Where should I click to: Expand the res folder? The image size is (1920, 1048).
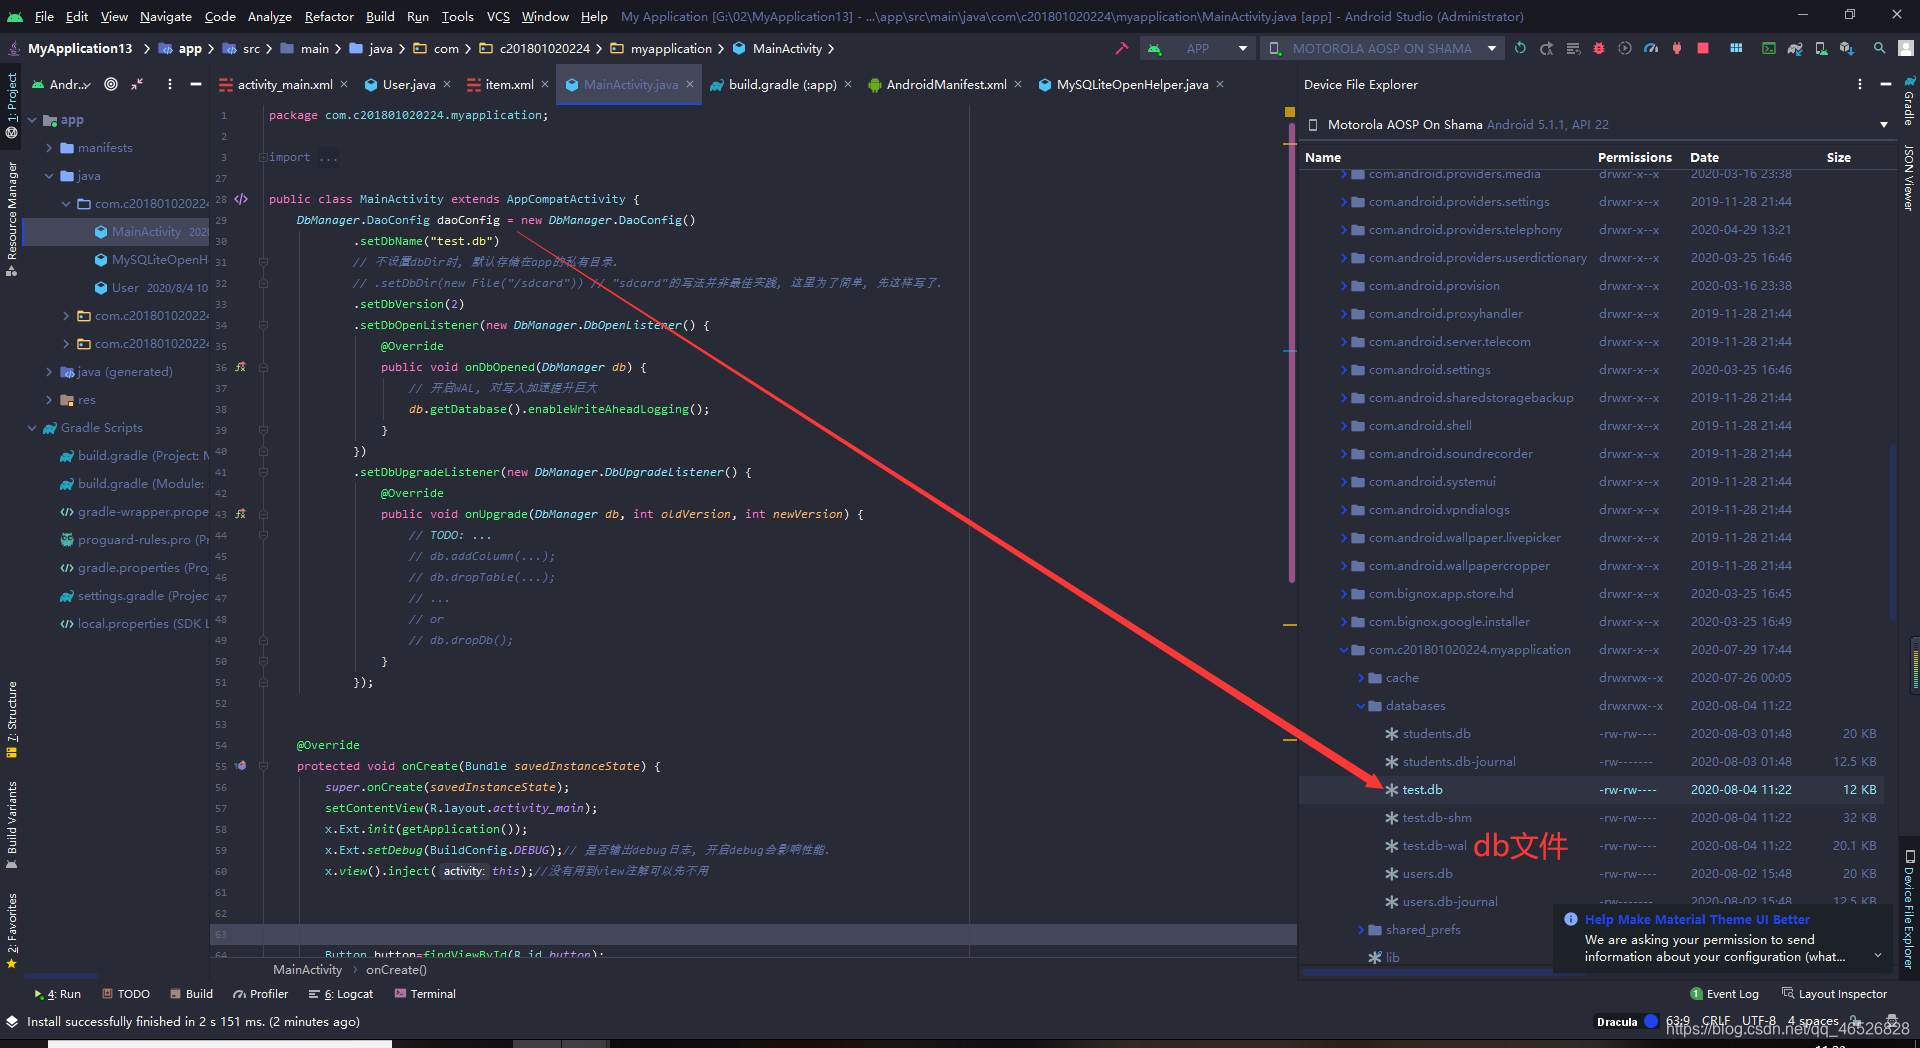click(x=49, y=400)
